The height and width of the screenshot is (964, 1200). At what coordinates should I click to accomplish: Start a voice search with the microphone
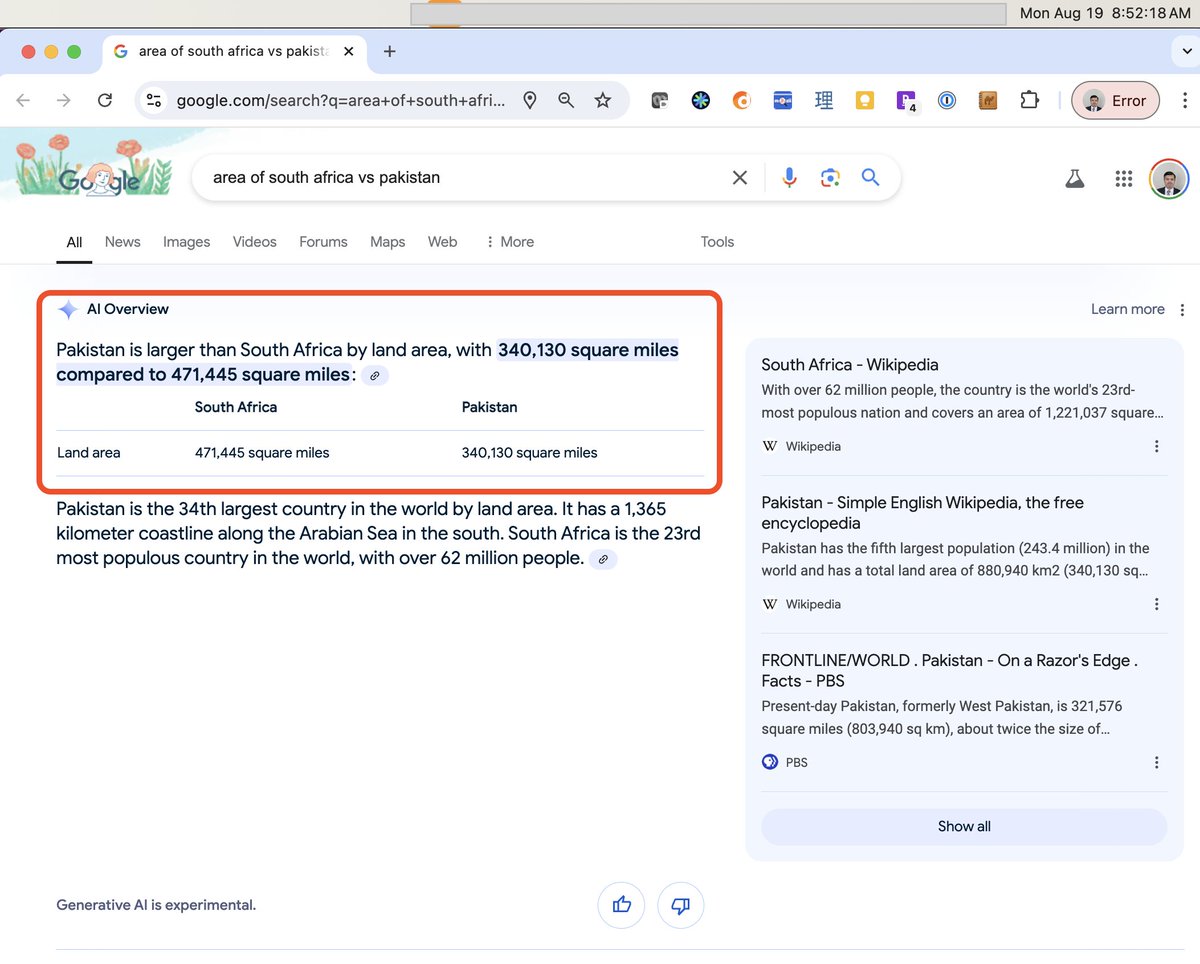(x=789, y=177)
